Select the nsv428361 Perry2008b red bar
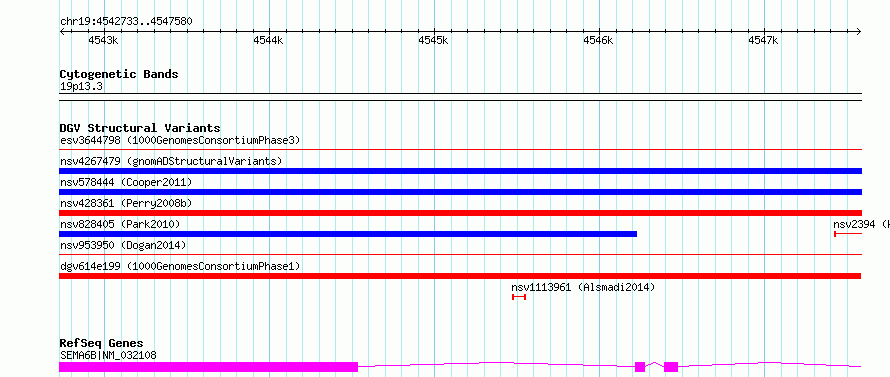The width and height of the screenshot is (890, 377). (460, 213)
